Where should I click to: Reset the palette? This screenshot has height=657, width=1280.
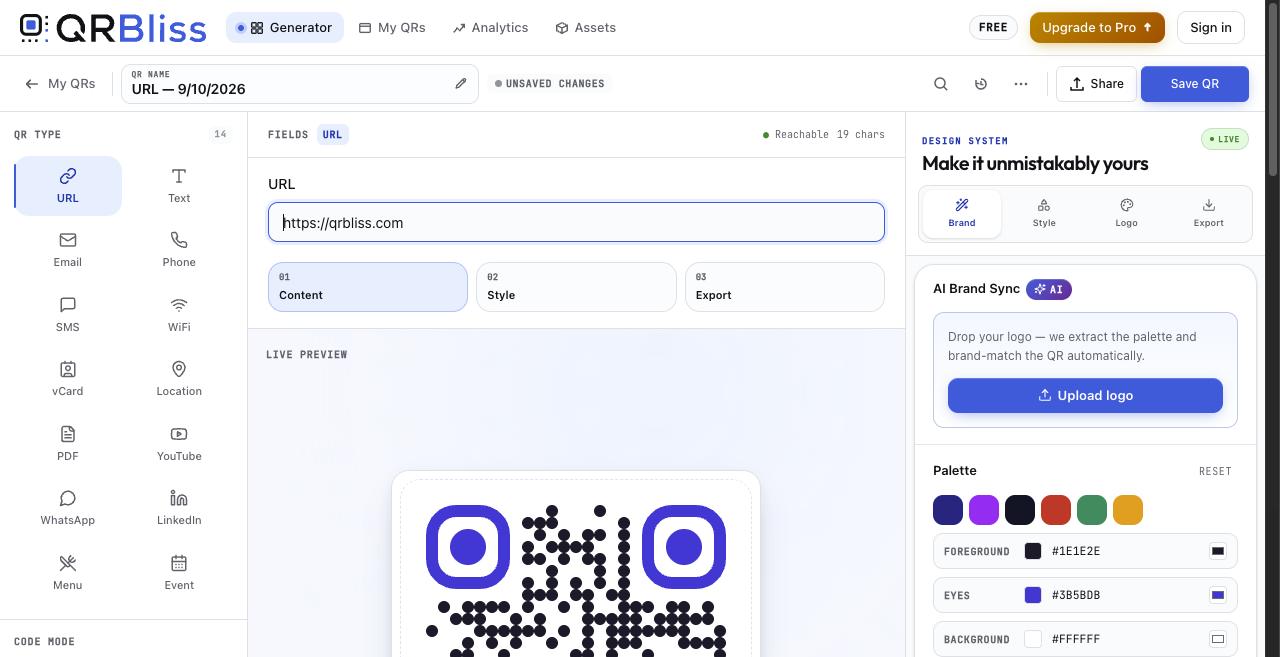tap(1215, 471)
